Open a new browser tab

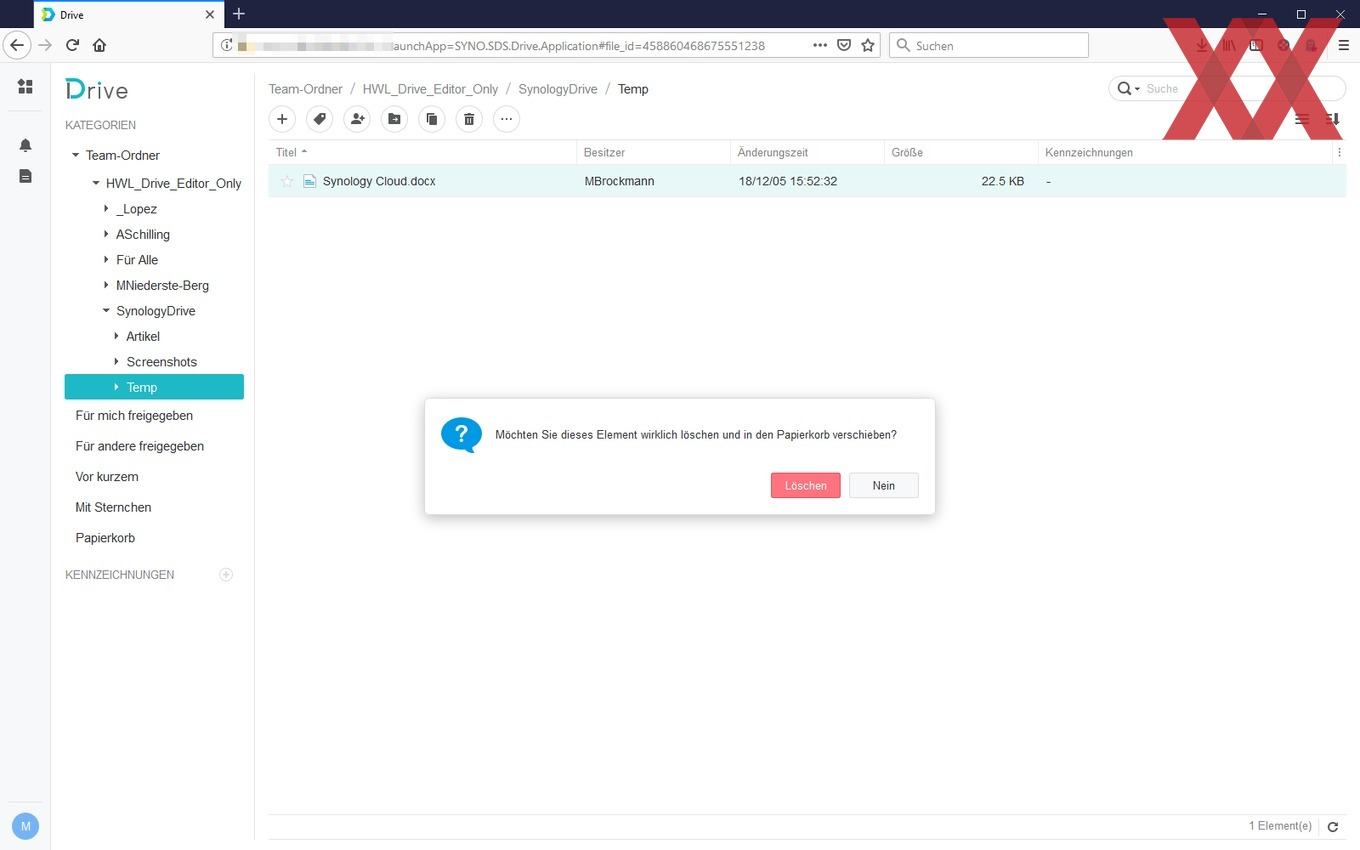click(x=239, y=14)
